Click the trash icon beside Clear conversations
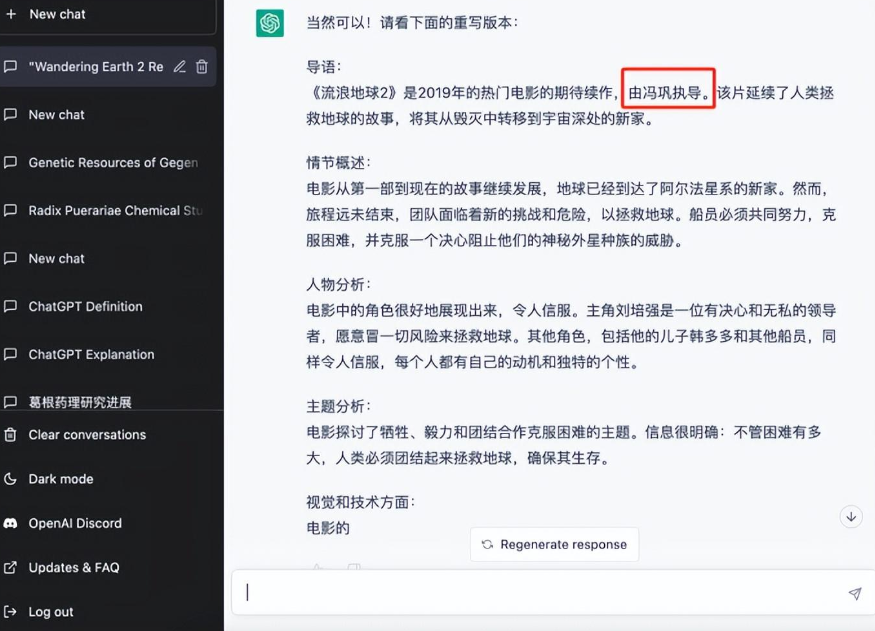 coord(10,434)
